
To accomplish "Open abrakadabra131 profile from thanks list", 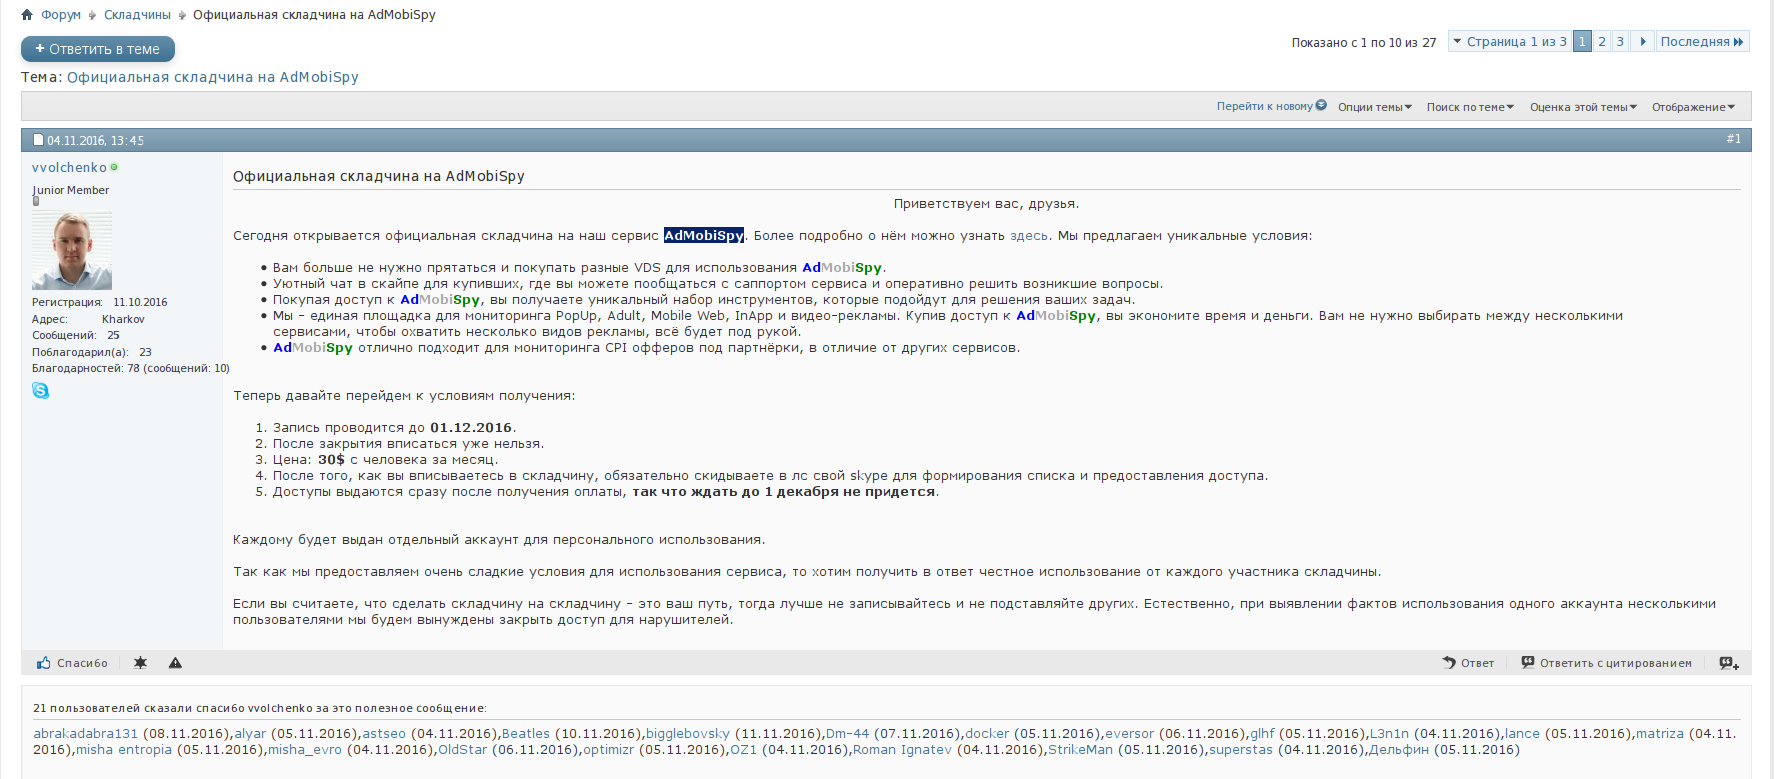I will 86,733.
